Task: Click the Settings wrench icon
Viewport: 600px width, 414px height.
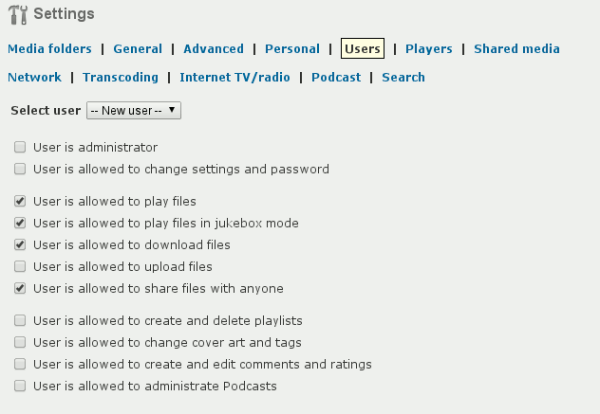Action: click(18, 15)
